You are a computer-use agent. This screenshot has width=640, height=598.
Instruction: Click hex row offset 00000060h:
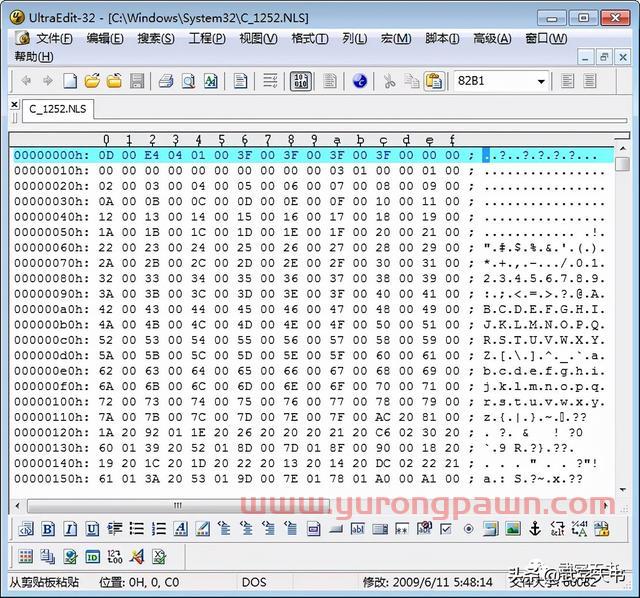point(51,248)
